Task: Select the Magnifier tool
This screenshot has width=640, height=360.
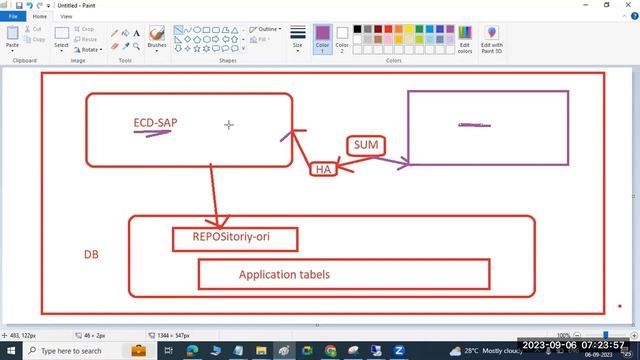Action: pyautogui.click(x=136, y=46)
